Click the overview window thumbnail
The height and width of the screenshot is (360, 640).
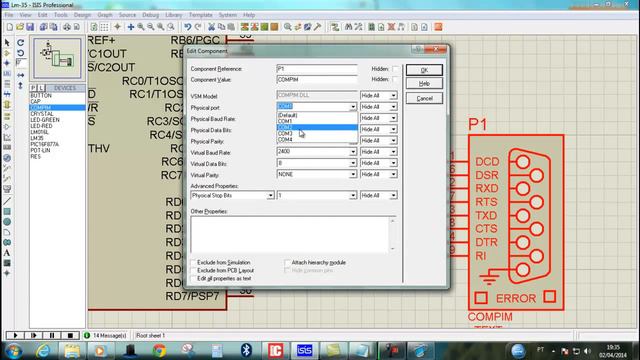[57, 58]
